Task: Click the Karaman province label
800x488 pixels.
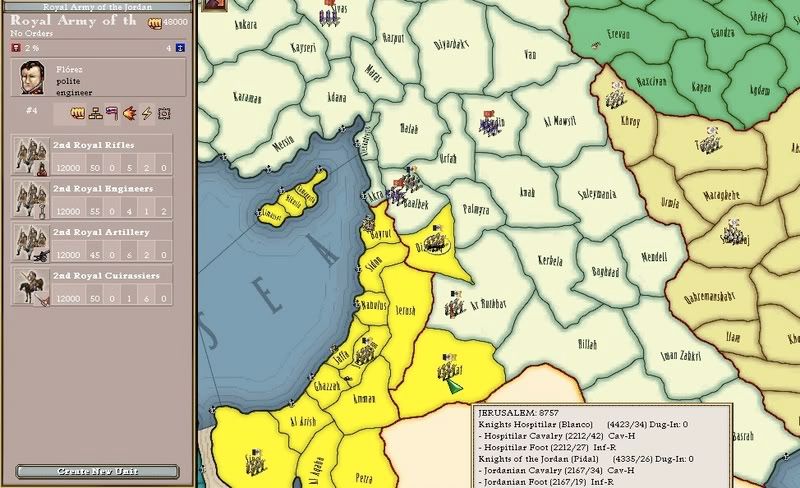Action: point(247,97)
